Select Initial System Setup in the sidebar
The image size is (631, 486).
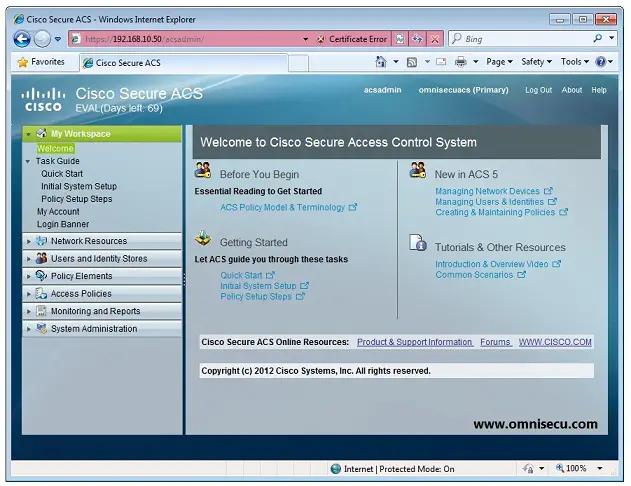tap(79, 186)
